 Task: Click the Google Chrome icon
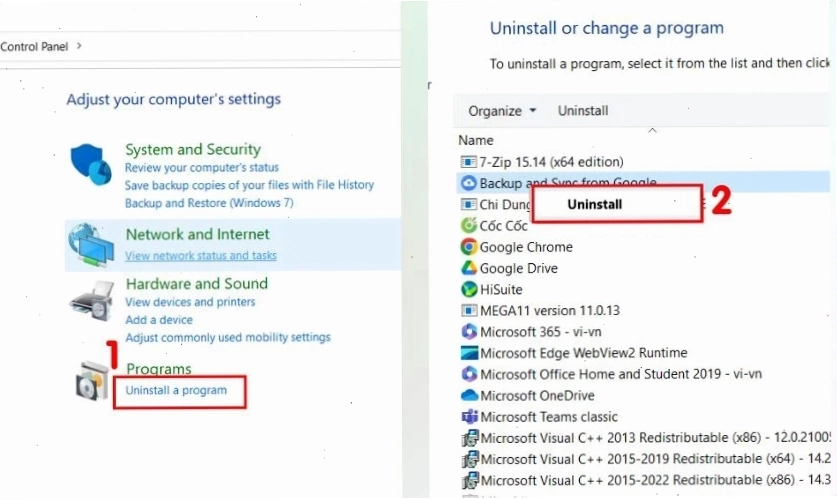click(x=468, y=247)
